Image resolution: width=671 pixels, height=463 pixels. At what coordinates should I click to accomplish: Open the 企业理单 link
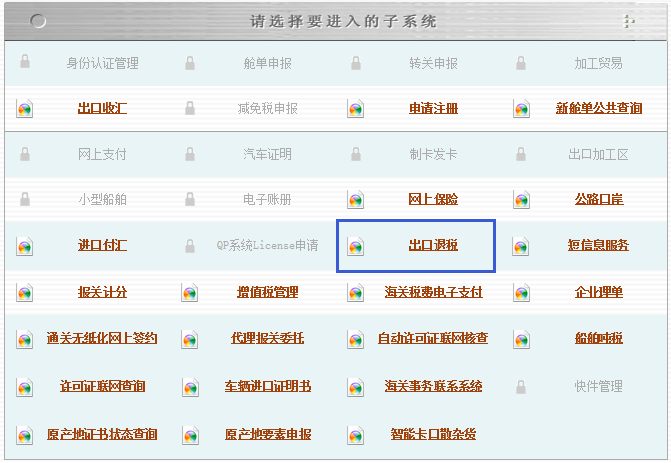(599, 292)
